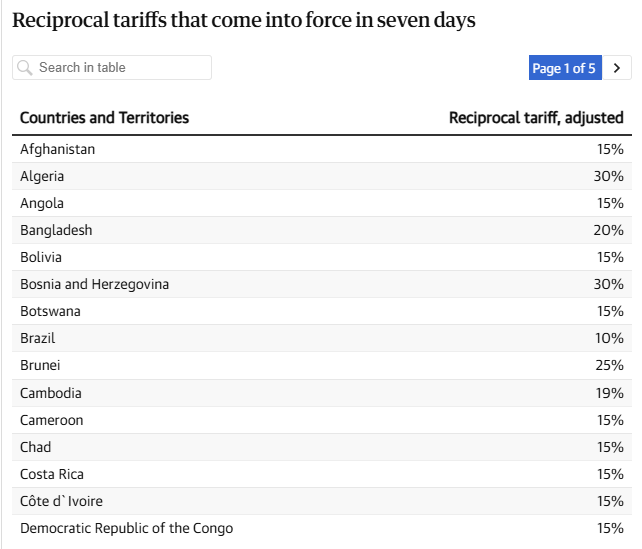This screenshot has width=642, height=549.
Task: Select the Costa Rica row
Action: 322,474
